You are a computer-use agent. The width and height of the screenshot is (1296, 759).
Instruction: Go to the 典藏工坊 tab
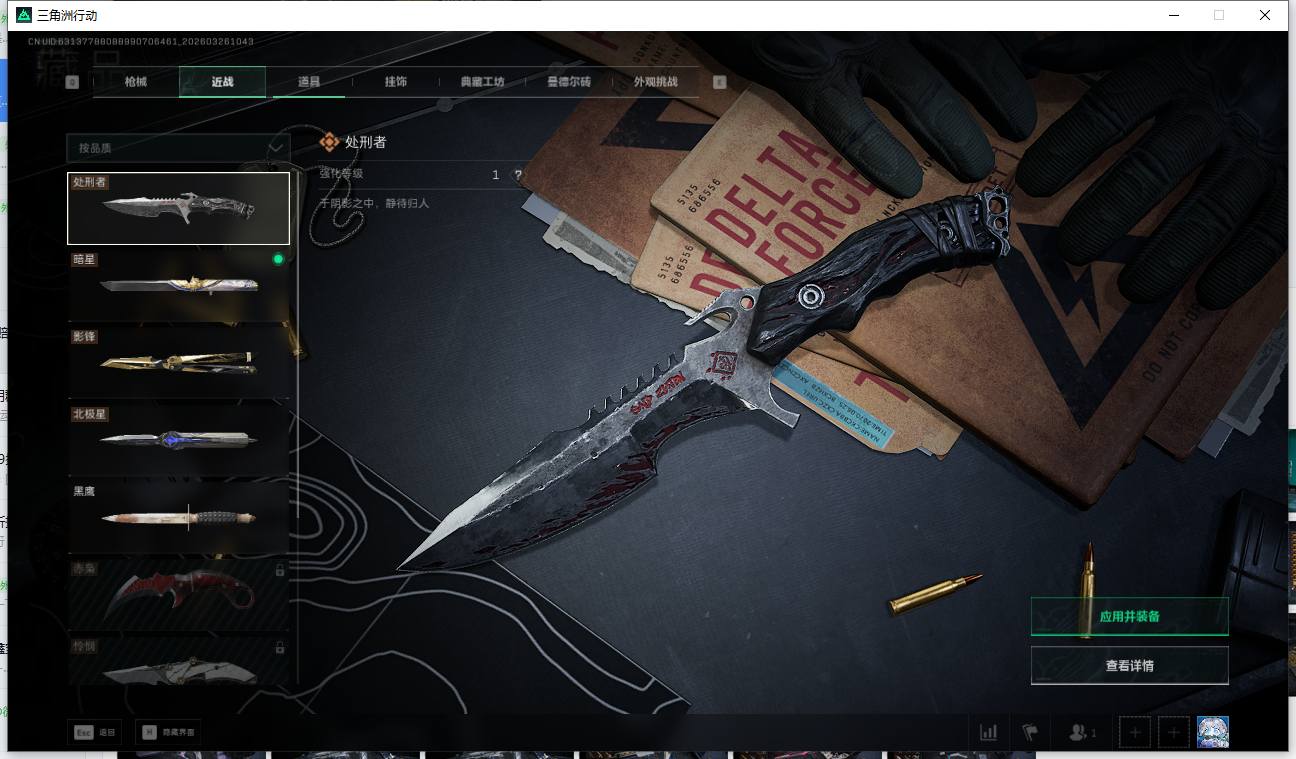point(482,82)
